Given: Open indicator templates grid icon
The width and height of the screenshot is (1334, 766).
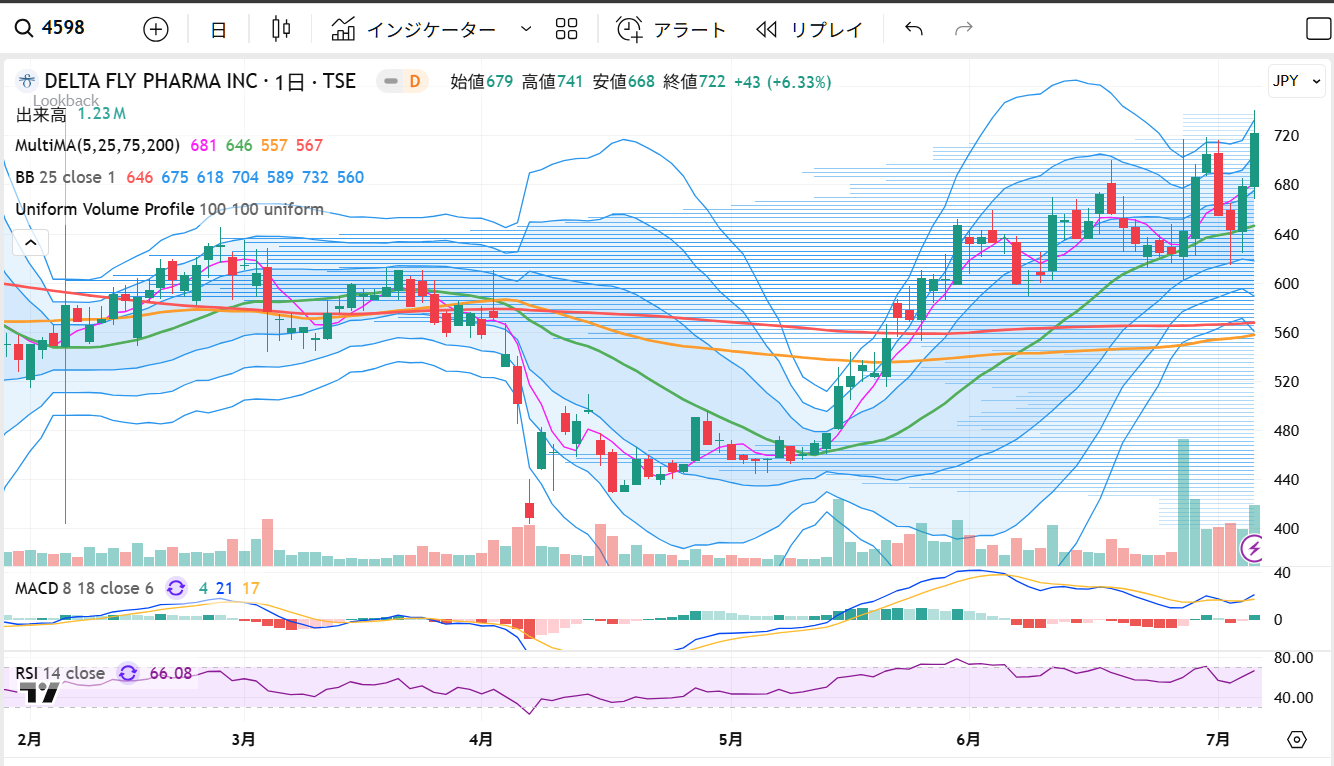Looking at the screenshot, I should click(567, 29).
